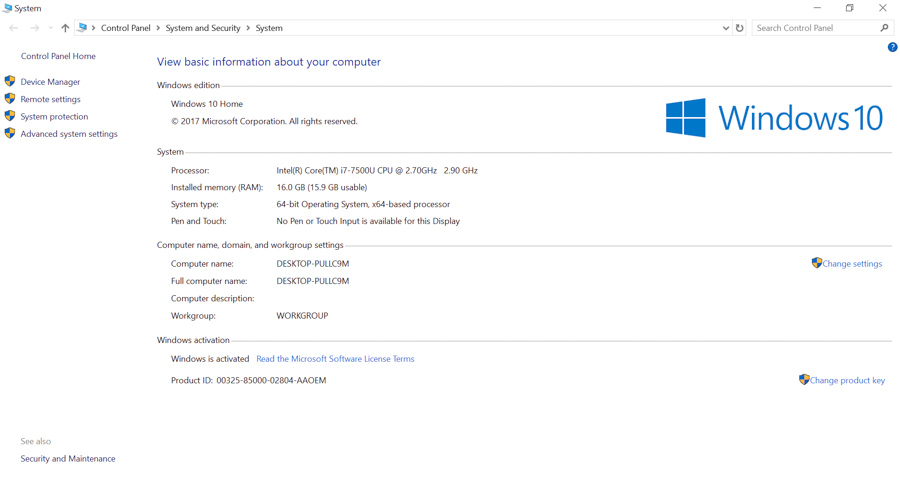This screenshot has height=477, width=900.
Task: Click the shield icon beside Device Manager
Action: [x=10, y=81]
